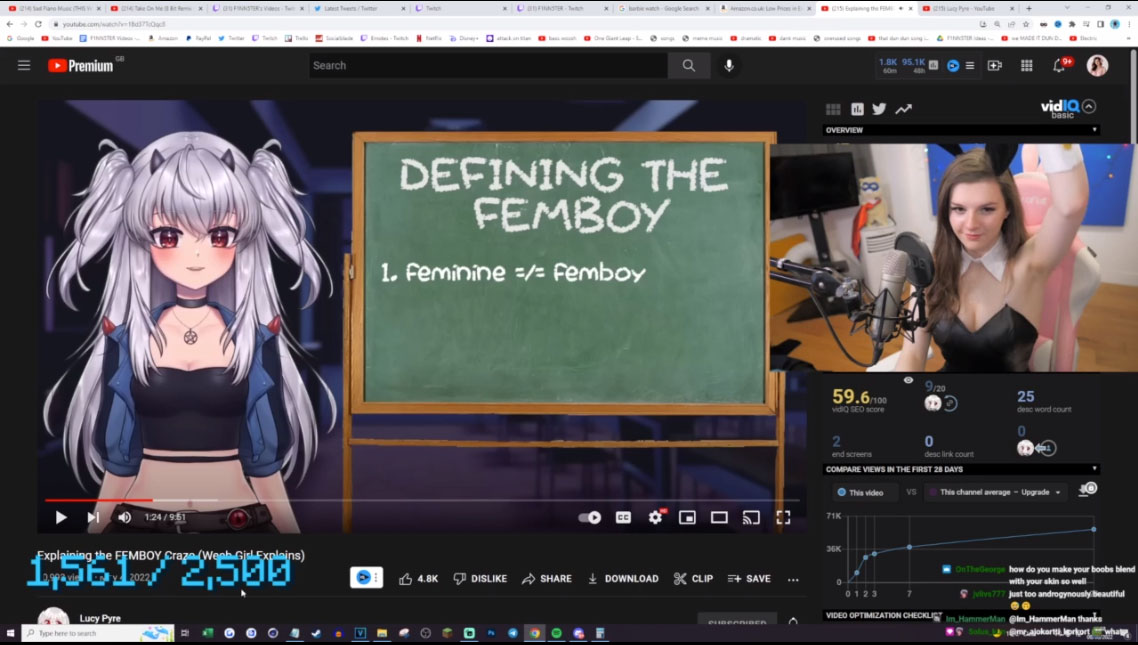Toggle autoplay switch in player

(x=589, y=517)
